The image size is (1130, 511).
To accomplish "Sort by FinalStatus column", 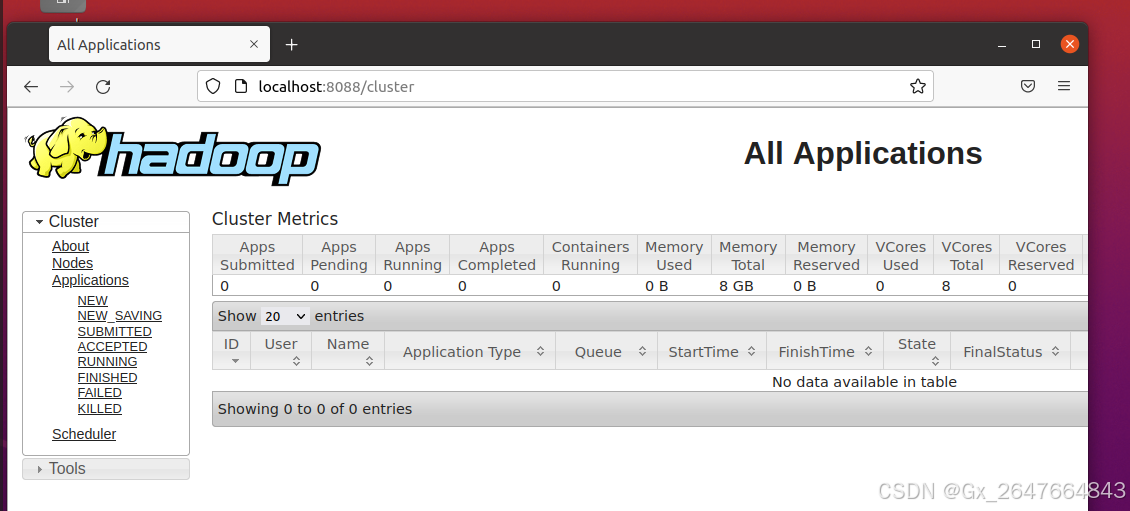I will click(1010, 350).
